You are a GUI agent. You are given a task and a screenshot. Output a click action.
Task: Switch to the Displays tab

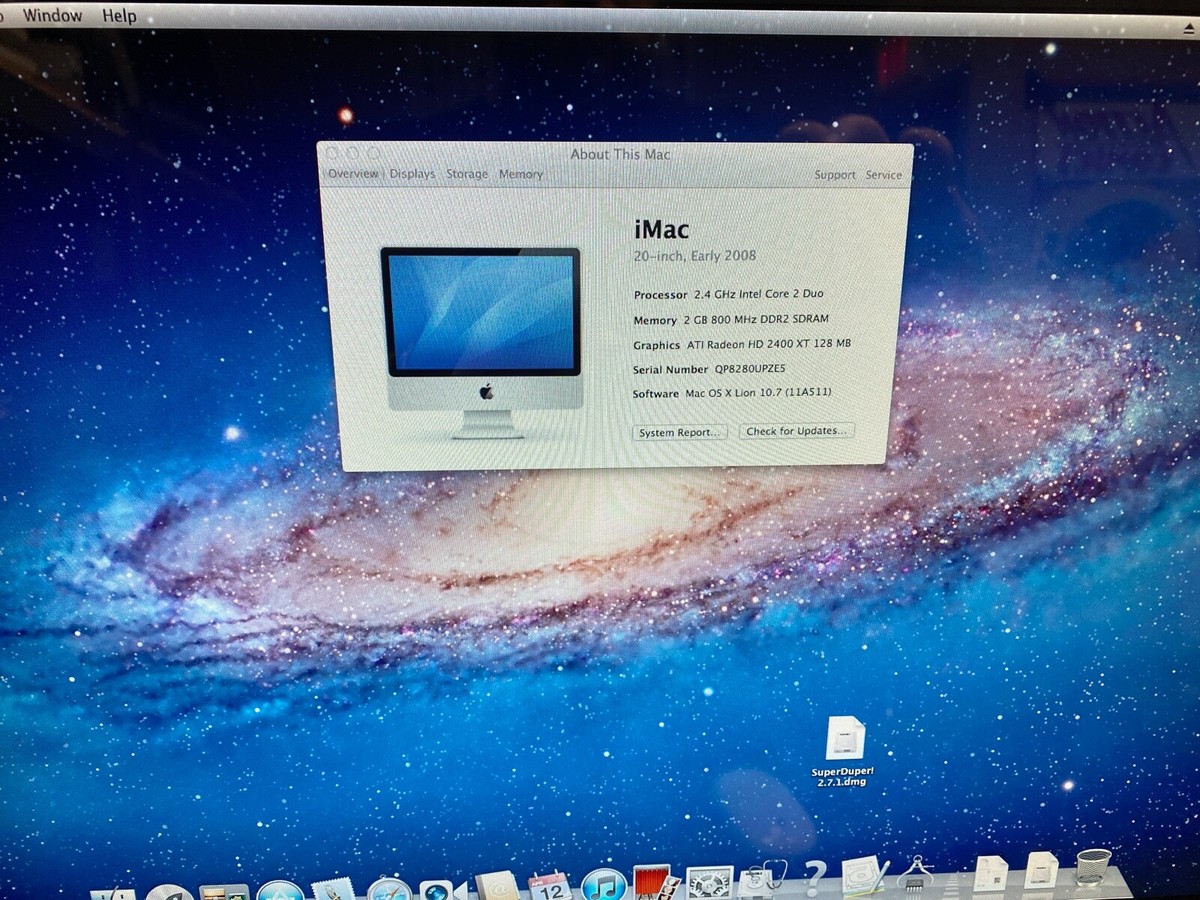pyautogui.click(x=412, y=173)
